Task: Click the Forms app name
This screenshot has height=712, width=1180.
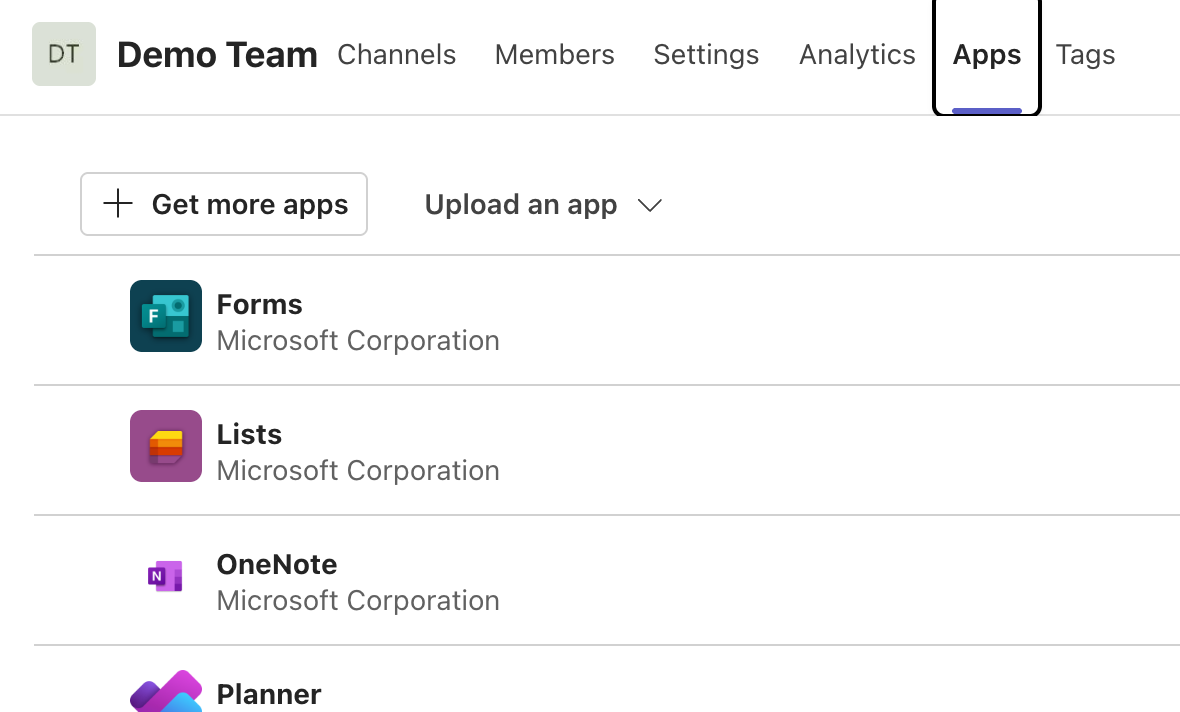Action: tap(260, 304)
